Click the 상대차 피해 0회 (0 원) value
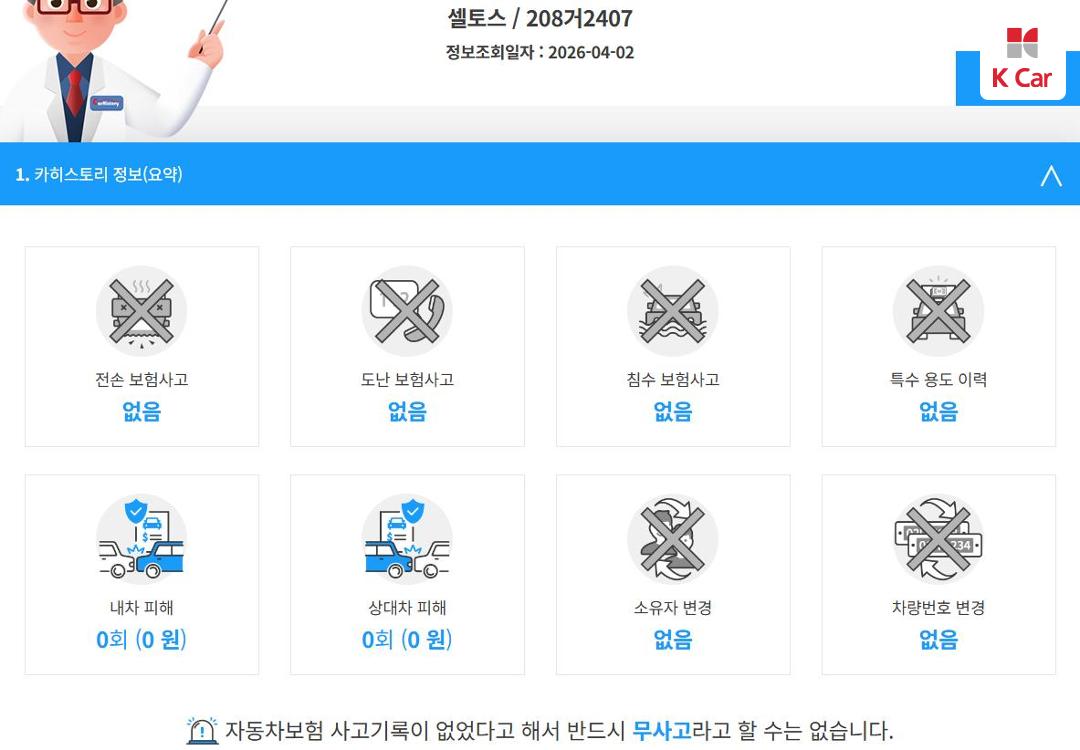1080x750 pixels. pos(407,640)
